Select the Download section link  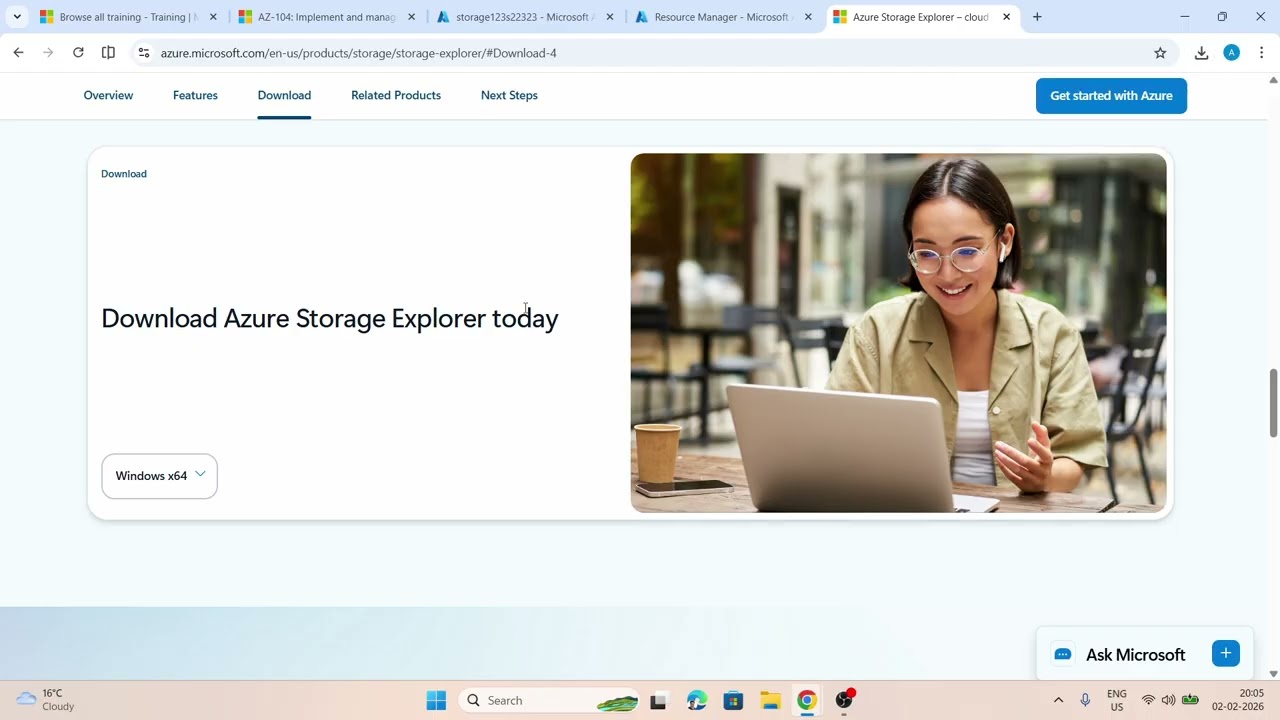[x=284, y=95]
